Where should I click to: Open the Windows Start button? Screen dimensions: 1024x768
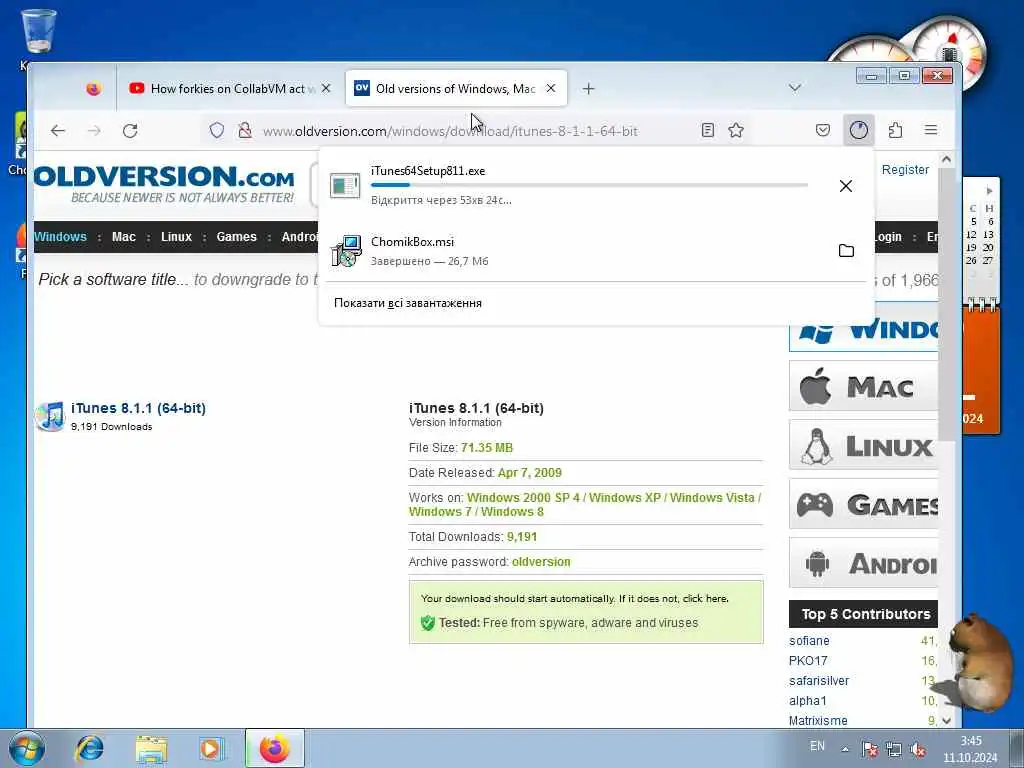[x=27, y=749]
